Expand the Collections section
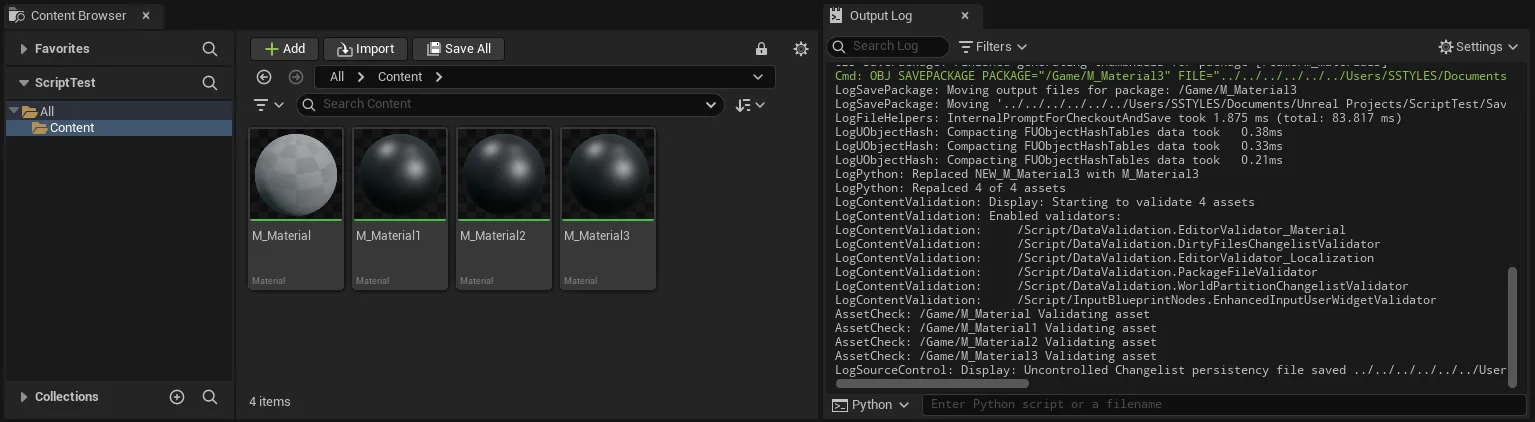The width and height of the screenshot is (1535, 422). tap(24, 397)
